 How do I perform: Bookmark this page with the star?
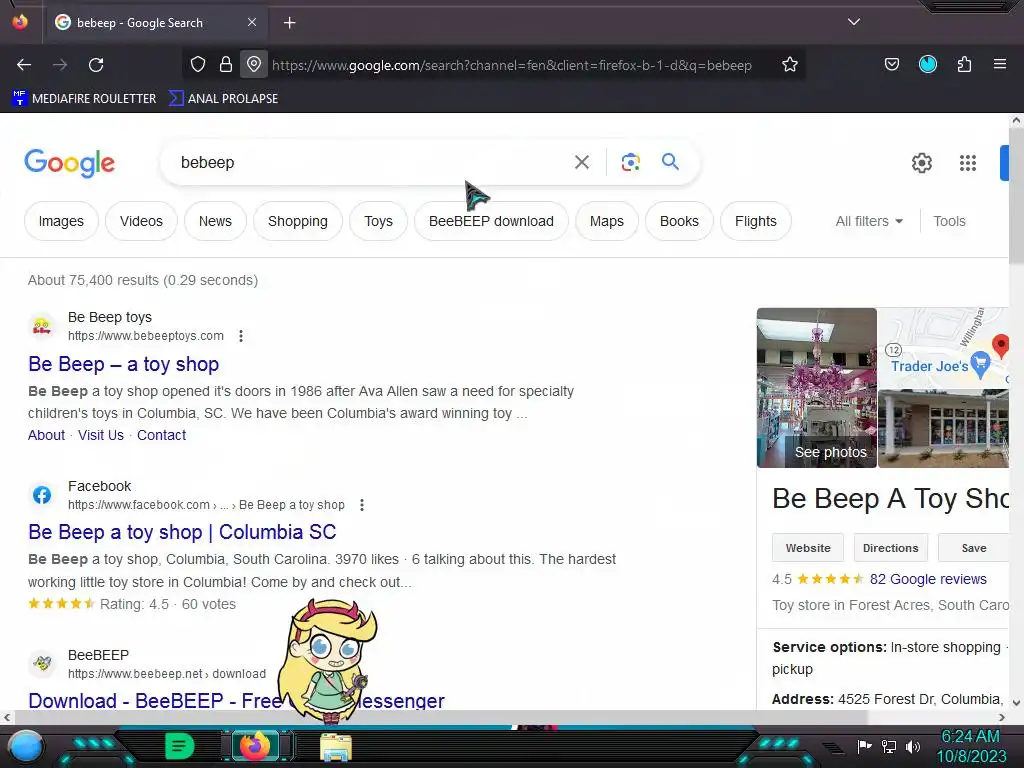(790, 64)
